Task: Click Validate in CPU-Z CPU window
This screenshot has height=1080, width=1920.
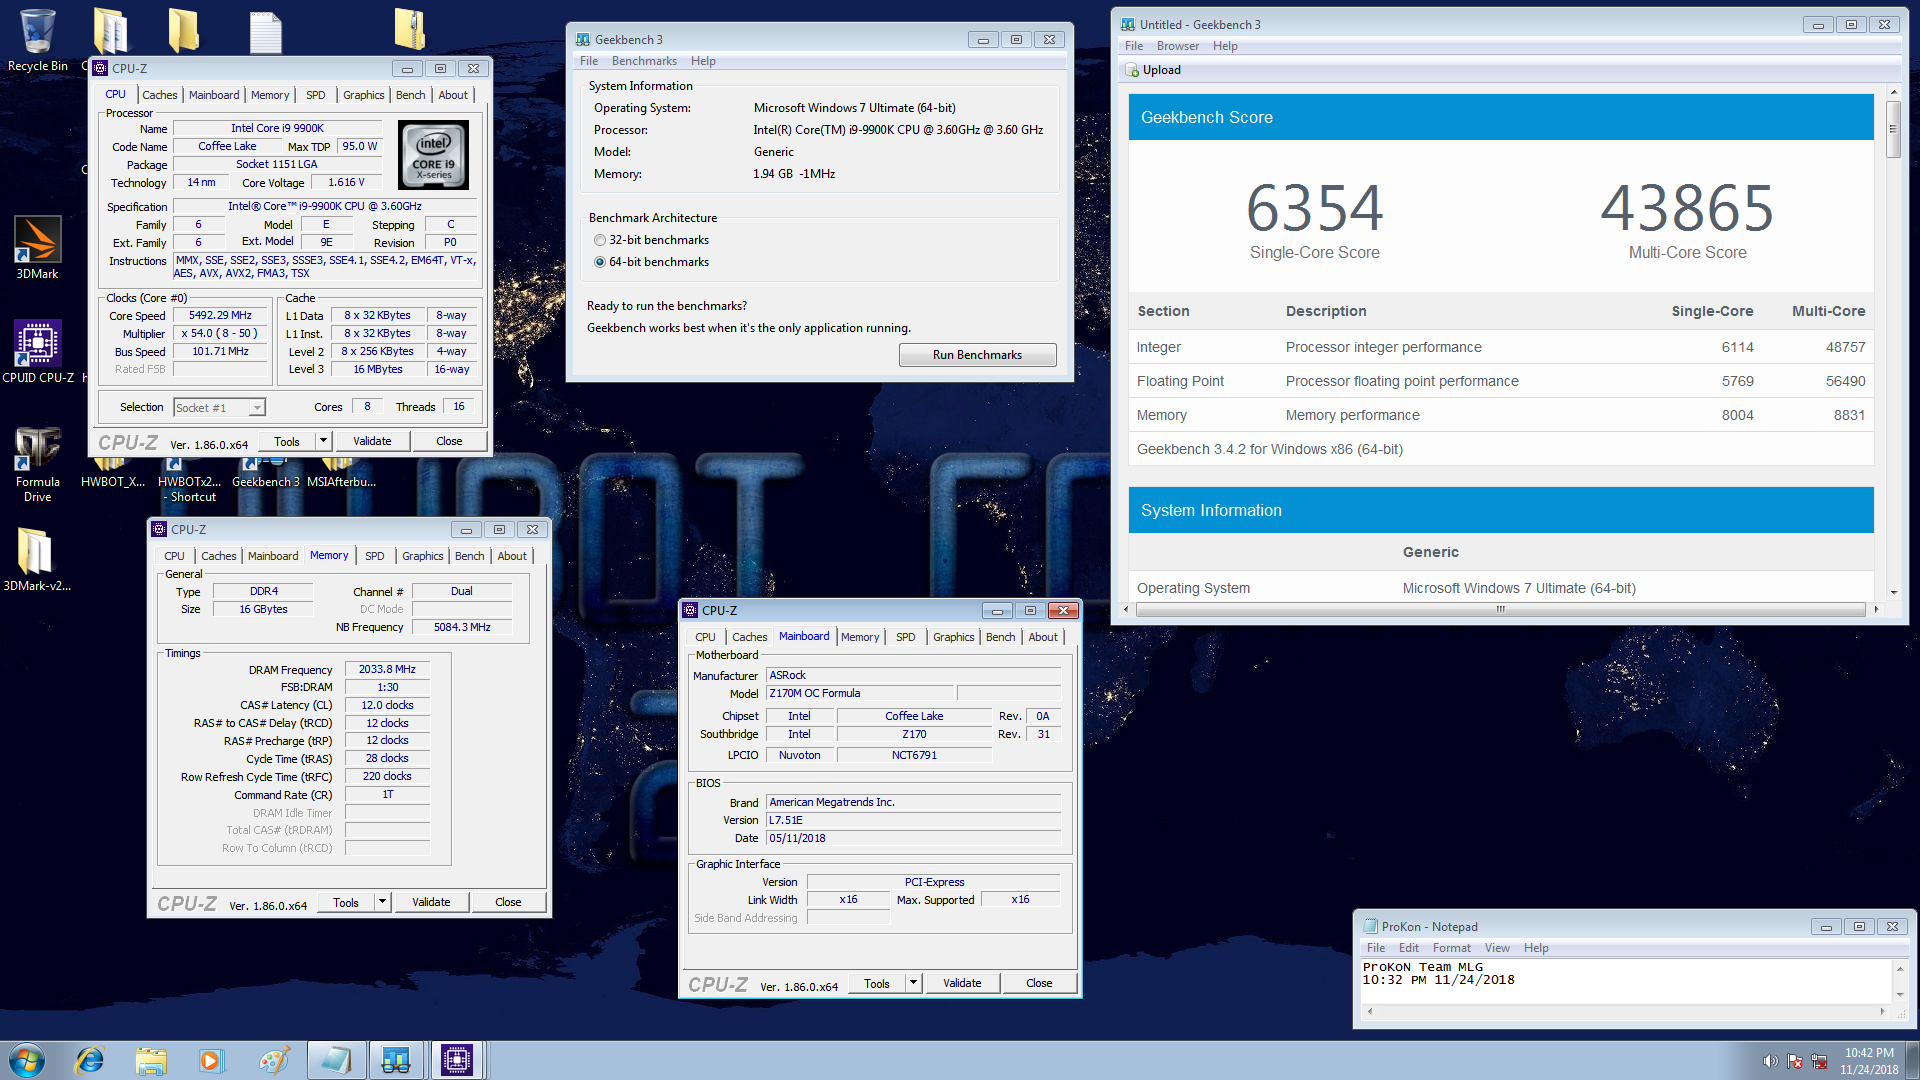Action: click(x=372, y=441)
